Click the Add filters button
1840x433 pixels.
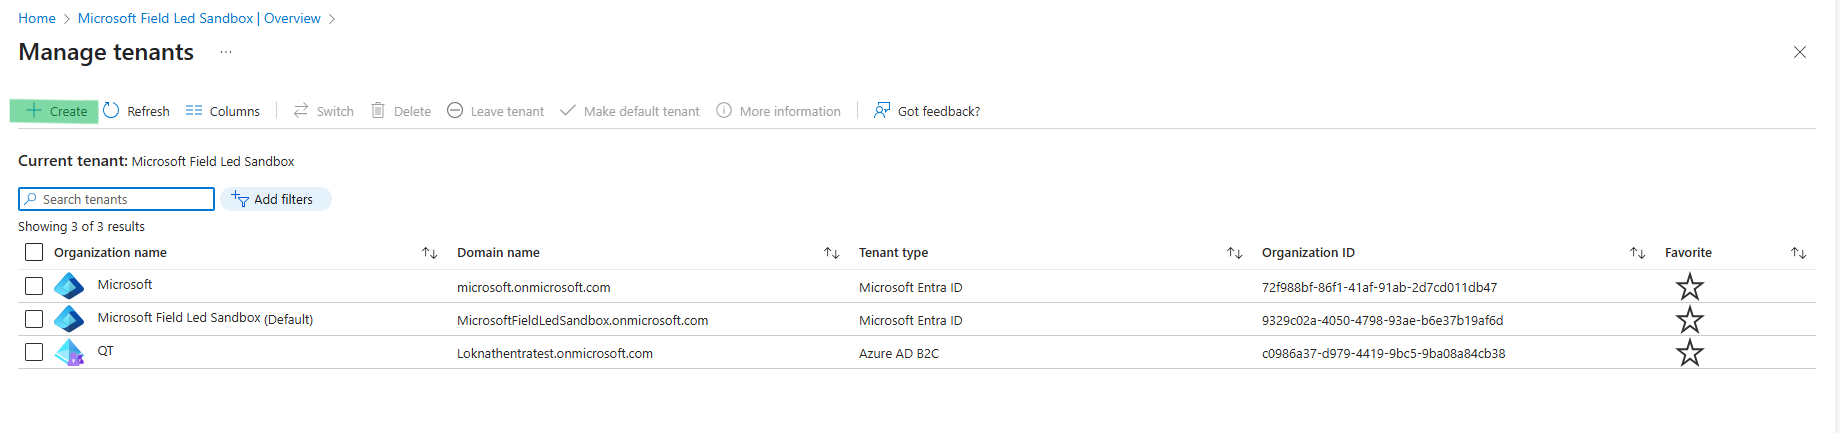point(275,199)
